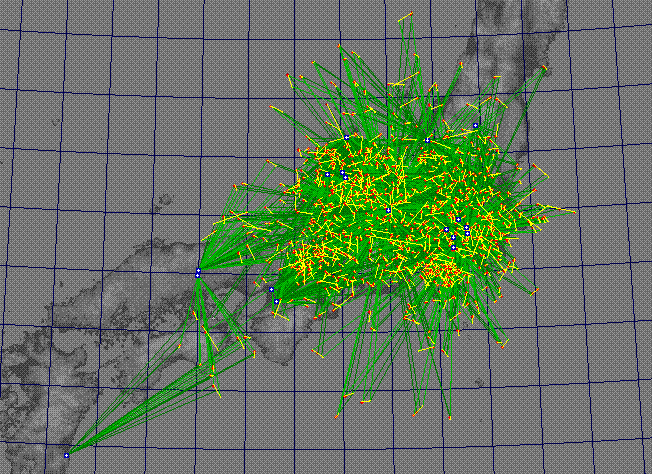Select the west-coast station where green lines converge
The width and height of the screenshot is (652, 474).
coord(198,272)
